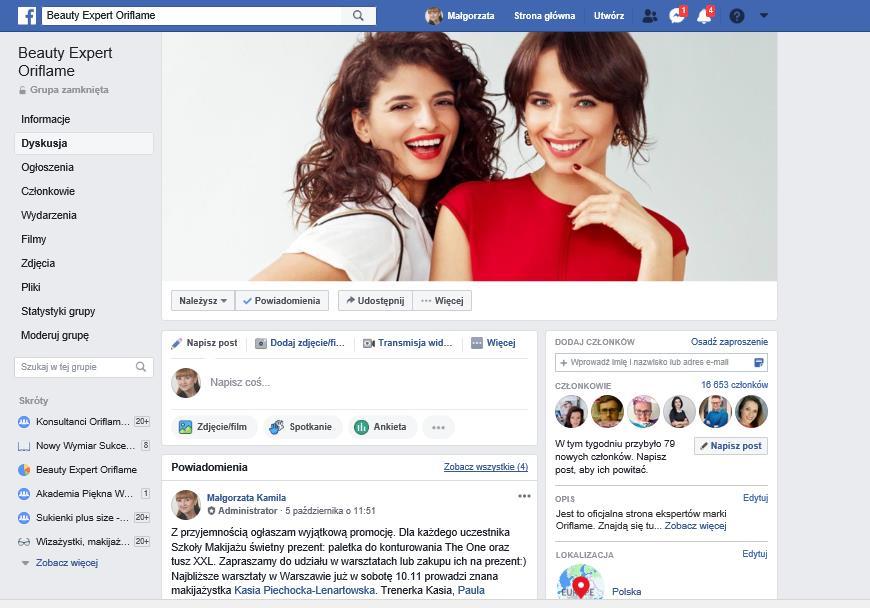
Task: Click the invitation note icon in member field
Action: (759, 363)
